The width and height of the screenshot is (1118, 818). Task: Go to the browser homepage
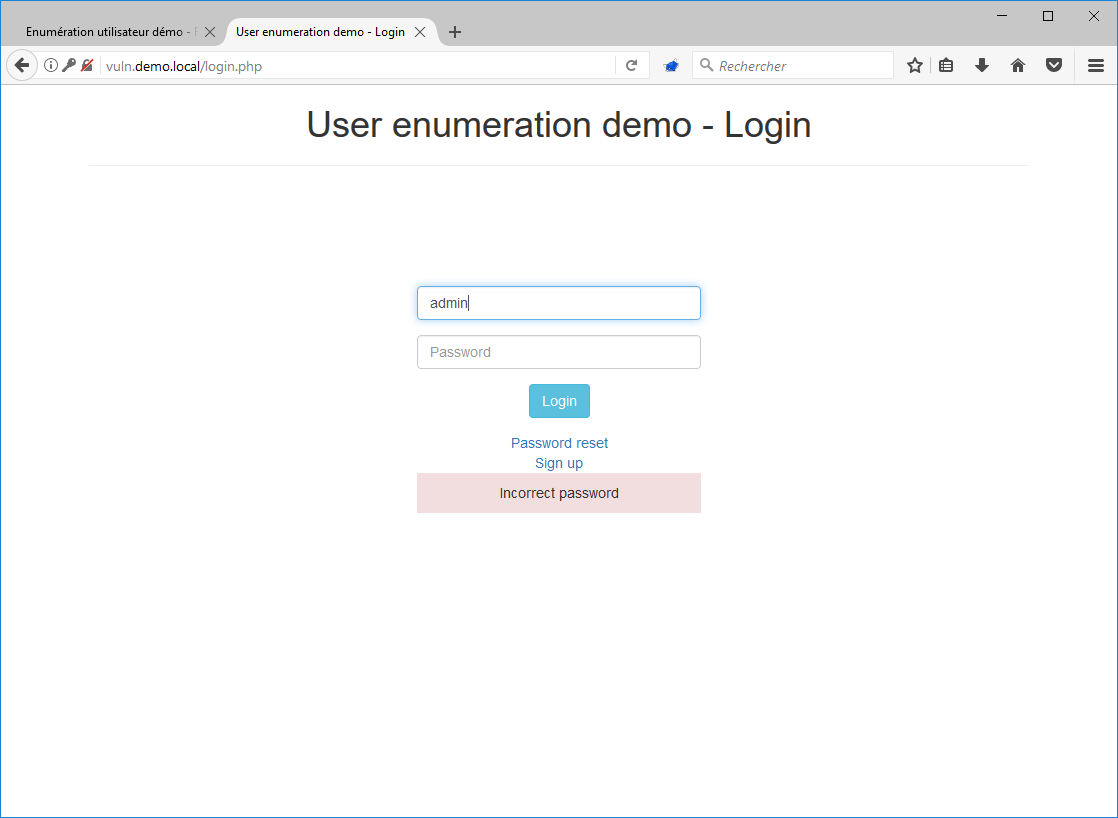pos(1018,64)
